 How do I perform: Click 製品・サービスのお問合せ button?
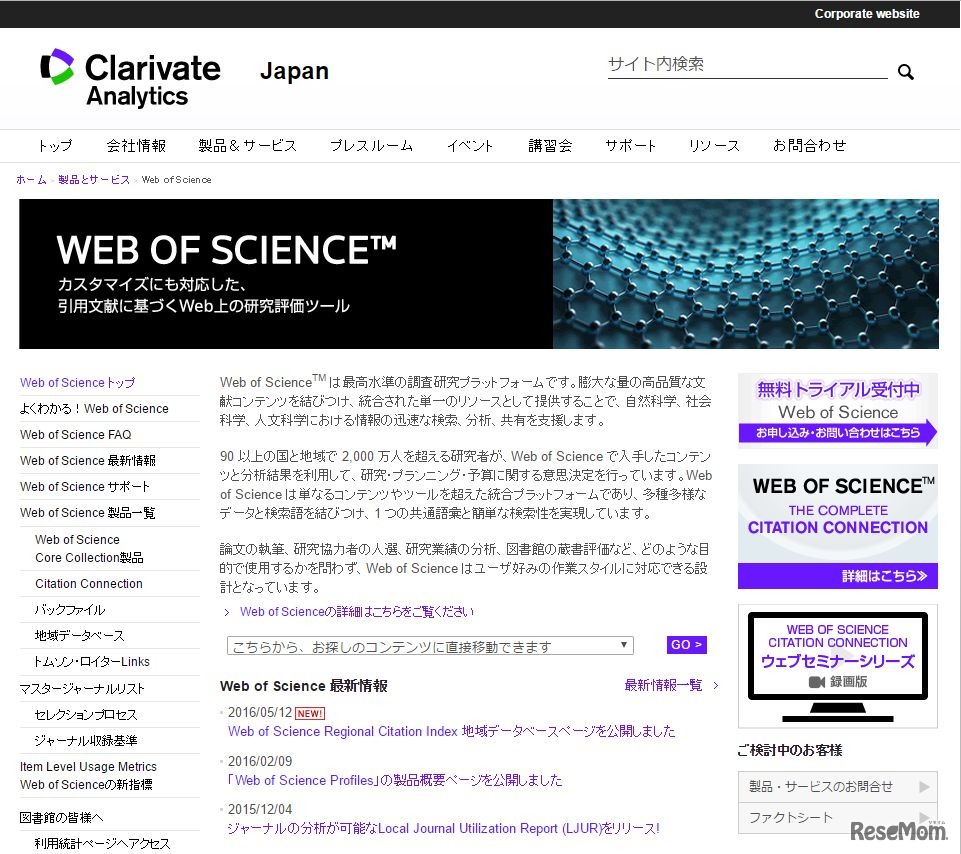(x=838, y=787)
